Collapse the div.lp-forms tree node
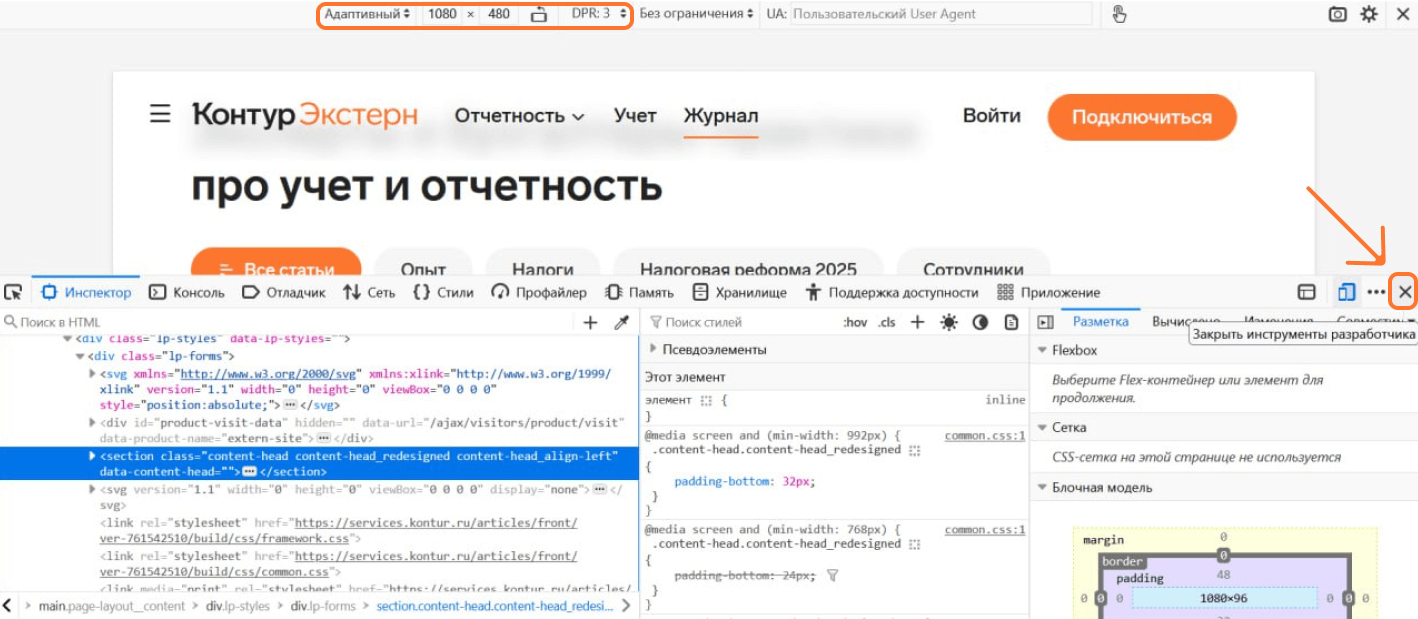The height and width of the screenshot is (619, 1418). [x=80, y=356]
